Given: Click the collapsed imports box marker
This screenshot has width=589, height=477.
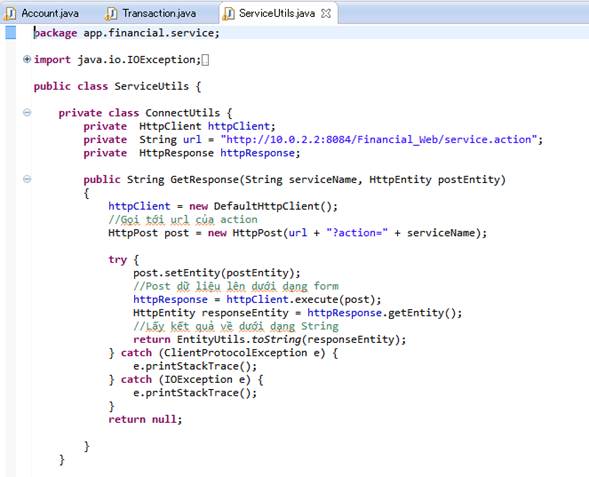Looking at the screenshot, I should [205, 60].
